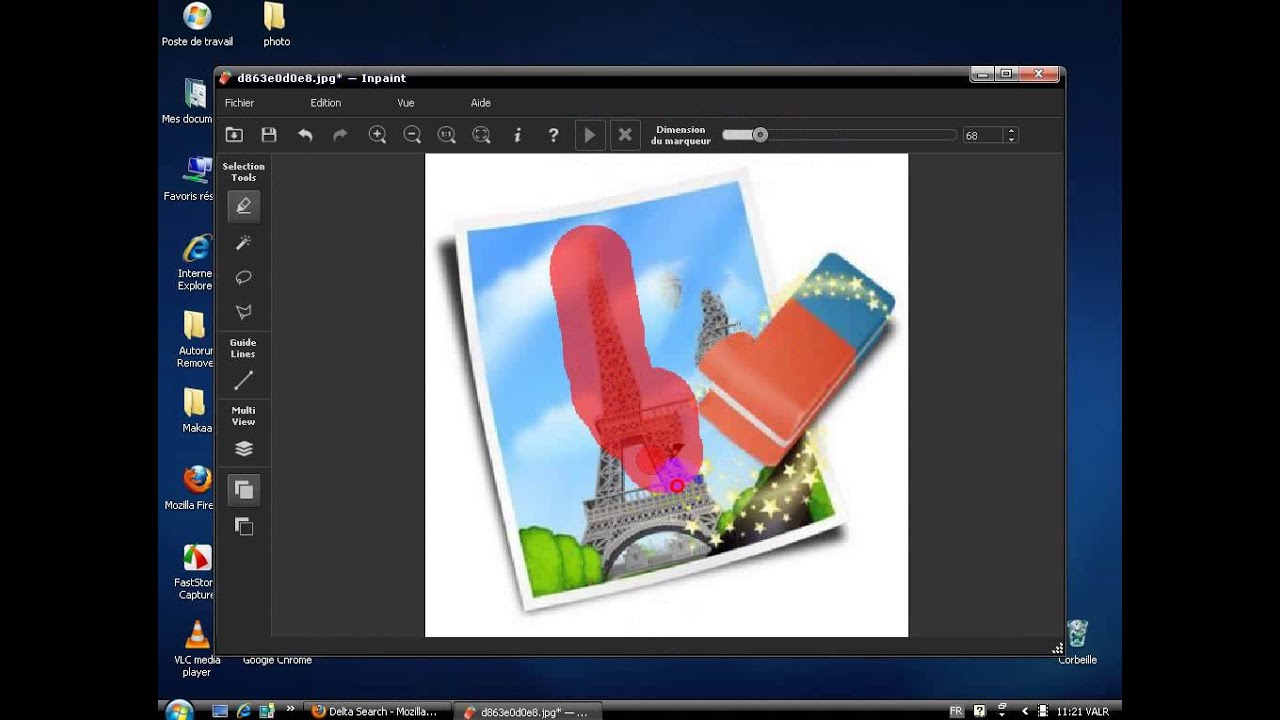Select the VLC media player desktop icon
This screenshot has width=1280, height=720.
(197, 649)
